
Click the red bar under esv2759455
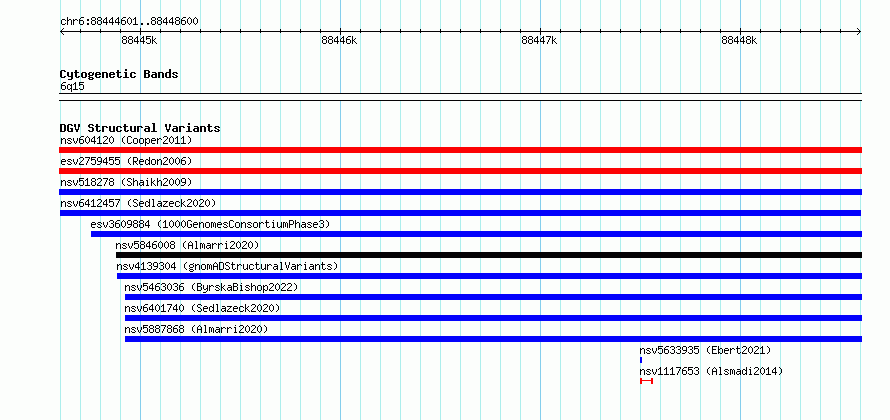pos(460,171)
